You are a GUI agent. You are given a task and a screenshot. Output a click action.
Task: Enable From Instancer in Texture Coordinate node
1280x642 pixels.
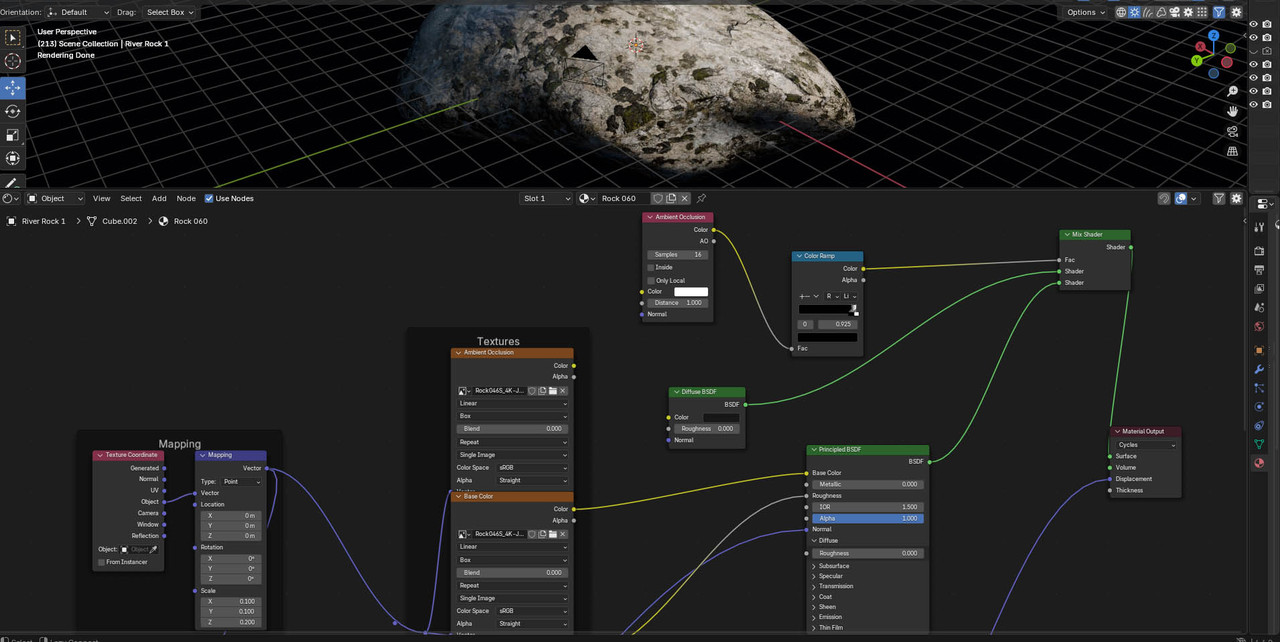tap(101, 562)
